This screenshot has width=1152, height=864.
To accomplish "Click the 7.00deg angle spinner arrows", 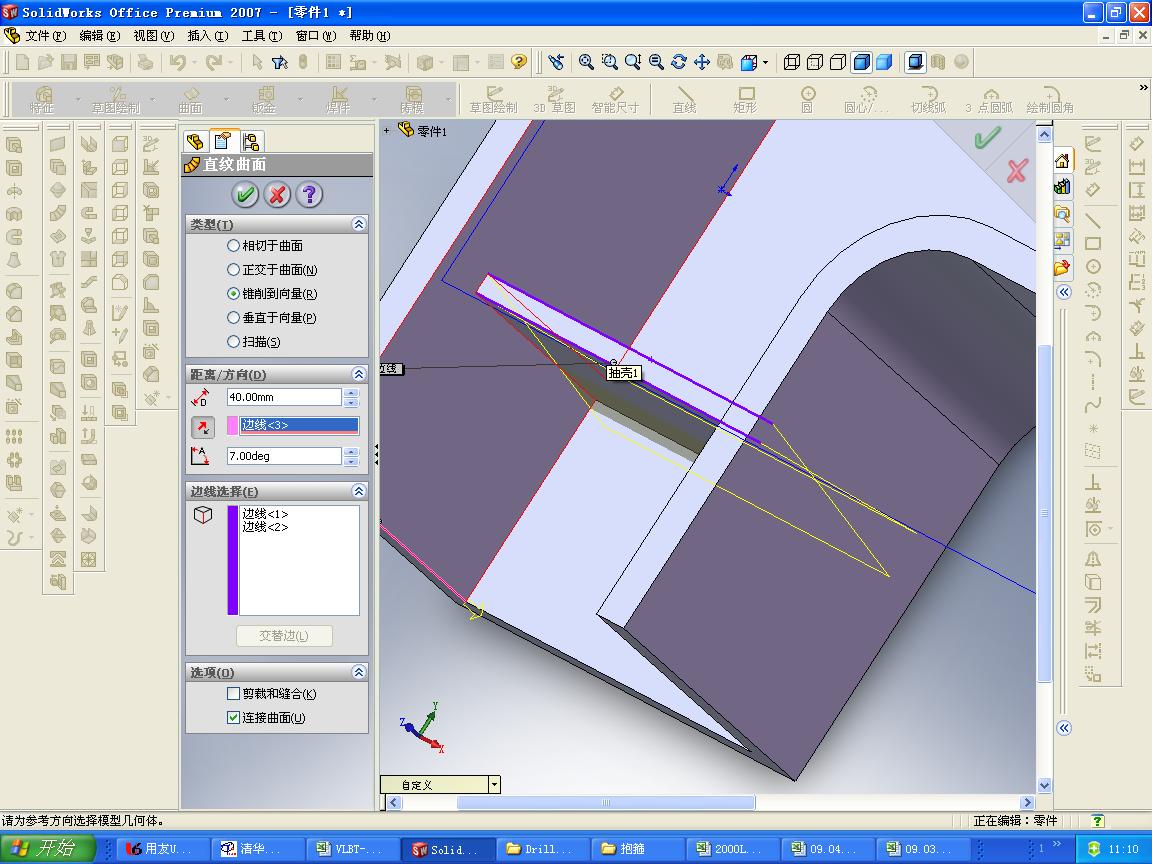I will 351,456.
